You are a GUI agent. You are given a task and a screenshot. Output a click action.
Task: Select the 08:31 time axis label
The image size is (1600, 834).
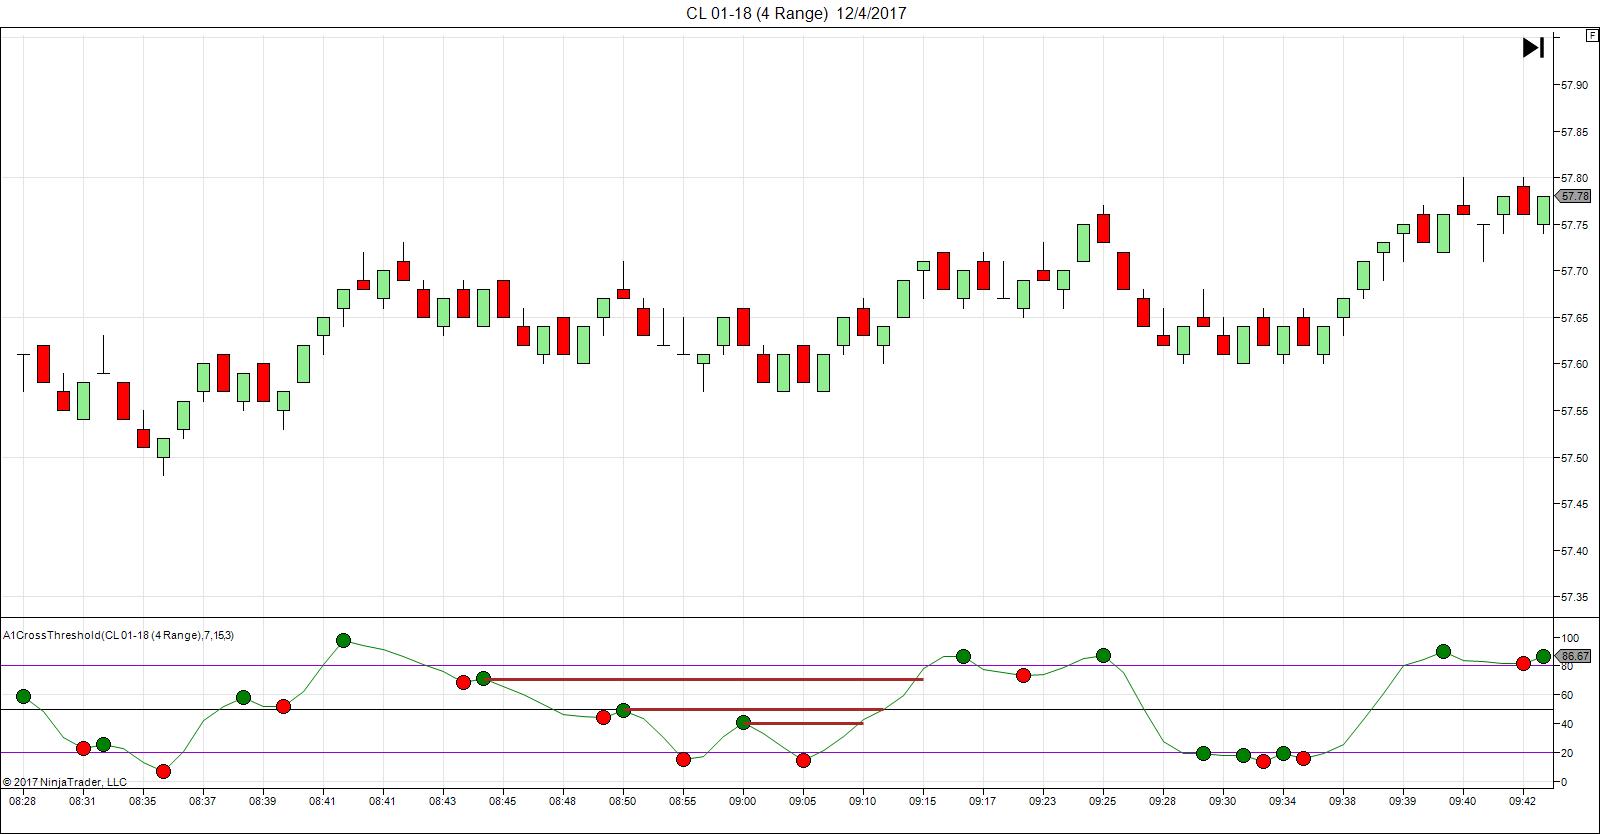pos(83,801)
